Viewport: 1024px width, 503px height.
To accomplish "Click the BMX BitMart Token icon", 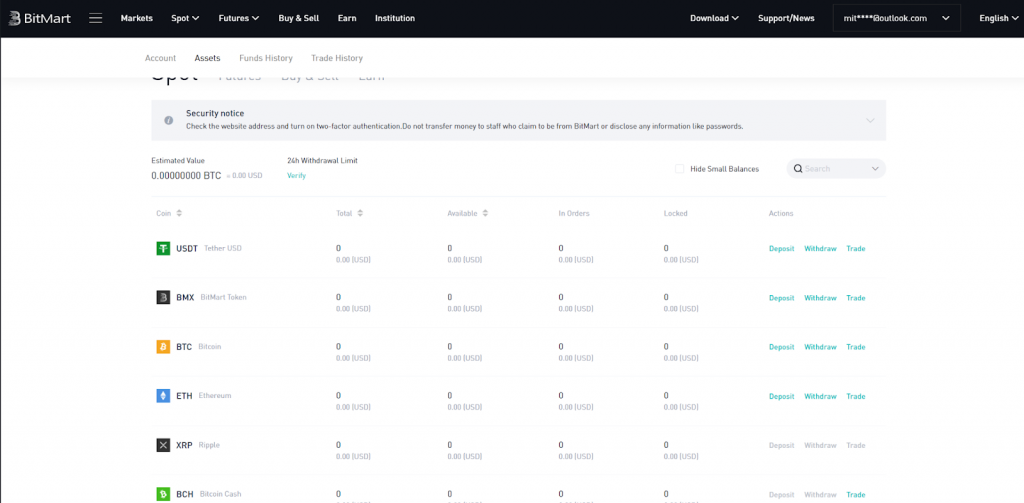I will (x=163, y=298).
